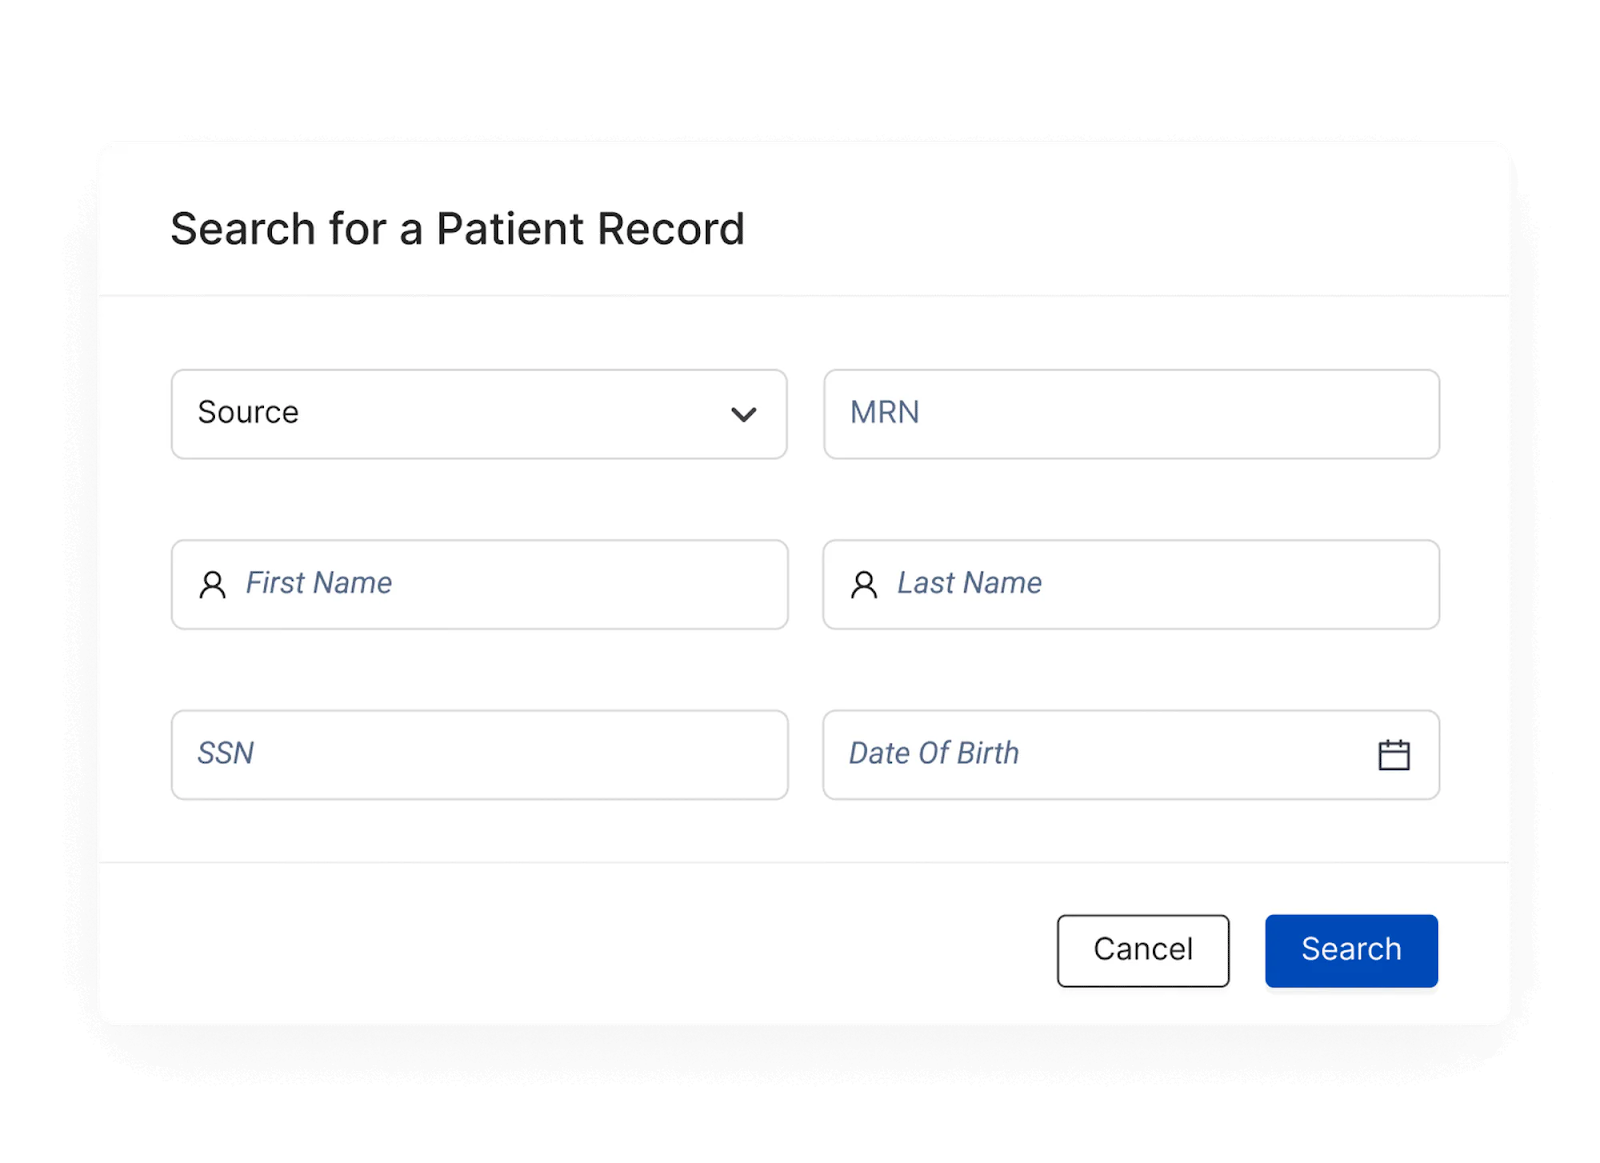Click the Last Name placeholder text
Viewport: 1600px width, 1163px height.
970,583
